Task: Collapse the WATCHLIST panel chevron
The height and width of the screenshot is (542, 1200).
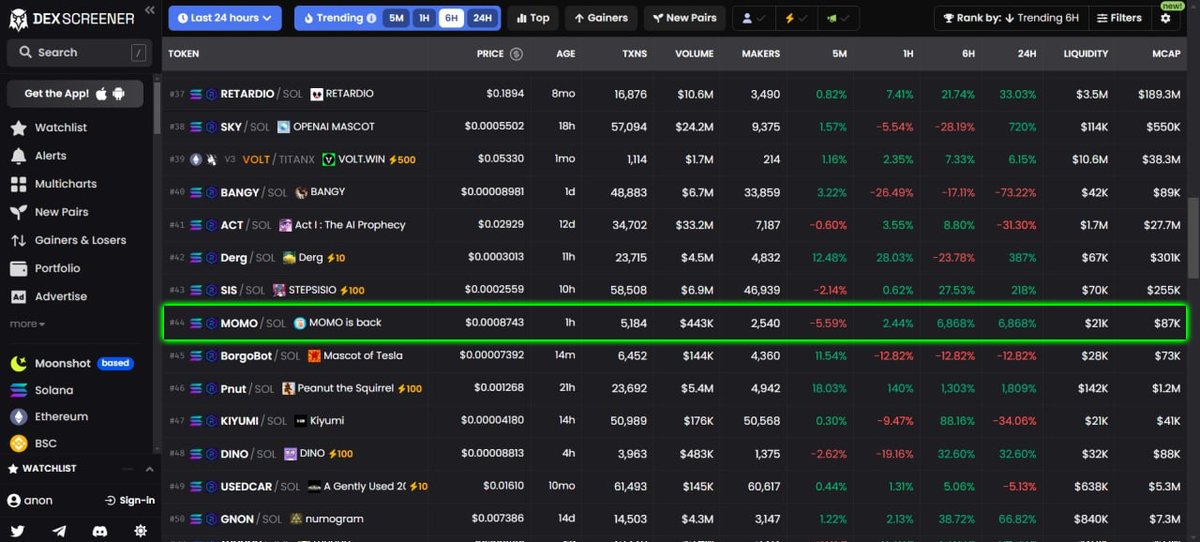Action: point(149,468)
